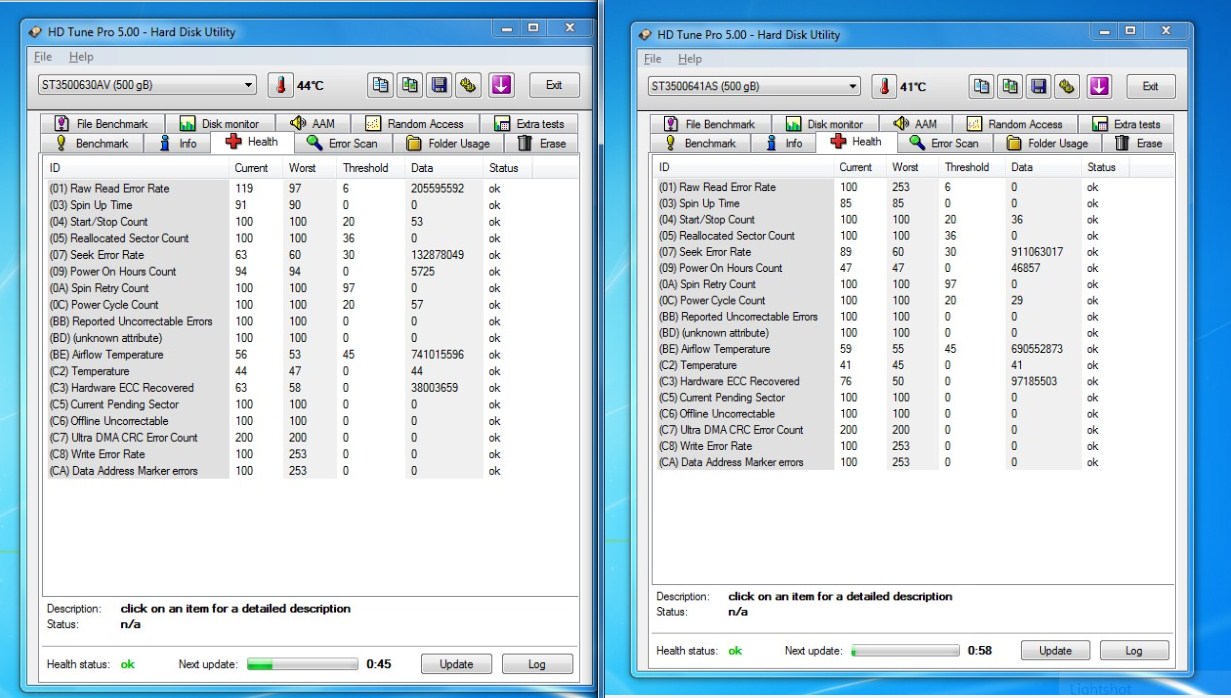Open the ST3500630AV (500 gB) drive dropdown

147,85
